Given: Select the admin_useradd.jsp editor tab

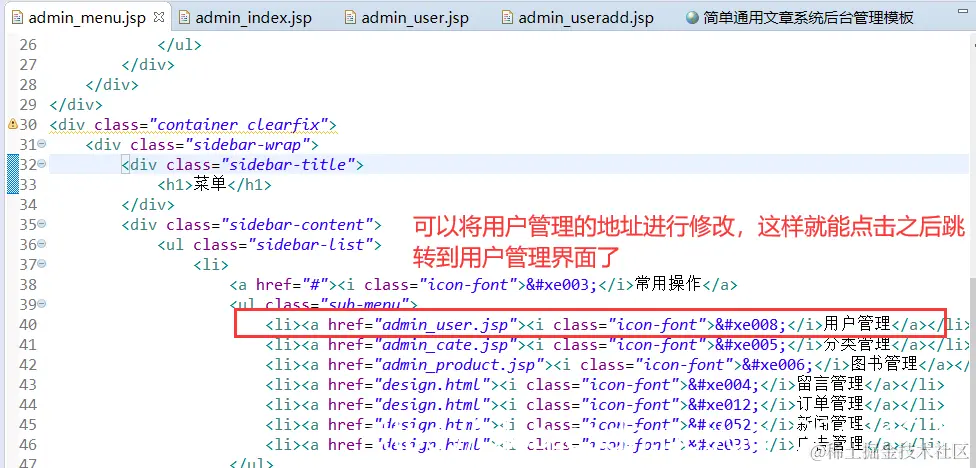Looking at the screenshot, I should click(x=578, y=17).
